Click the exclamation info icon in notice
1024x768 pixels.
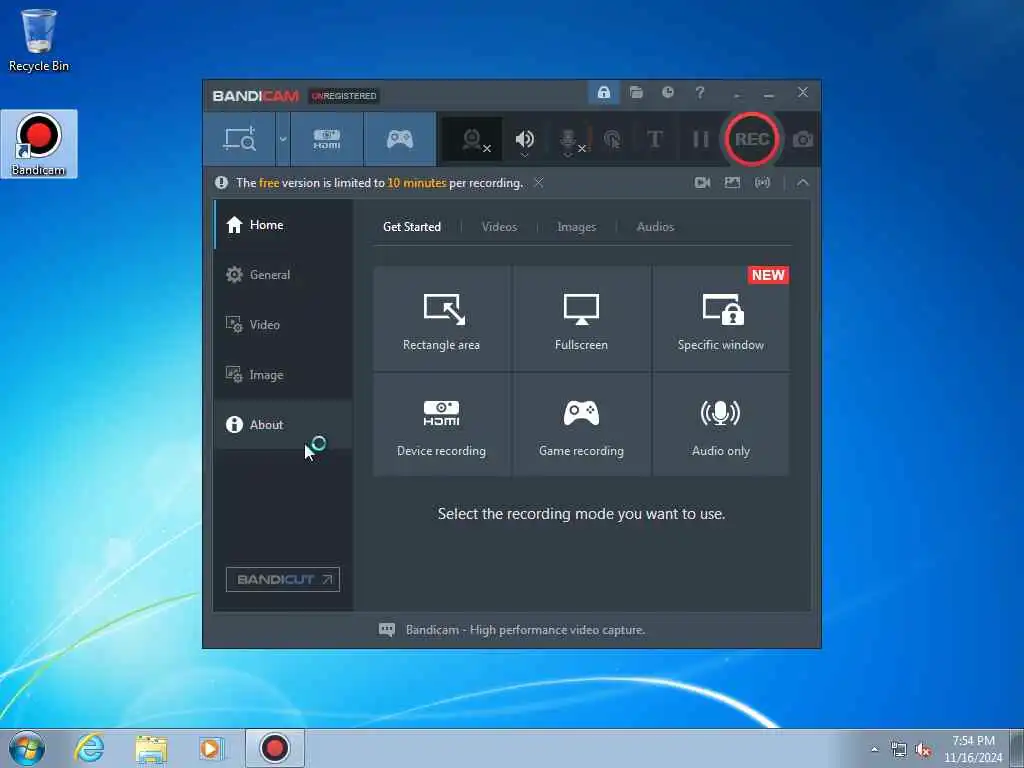(221, 183)
